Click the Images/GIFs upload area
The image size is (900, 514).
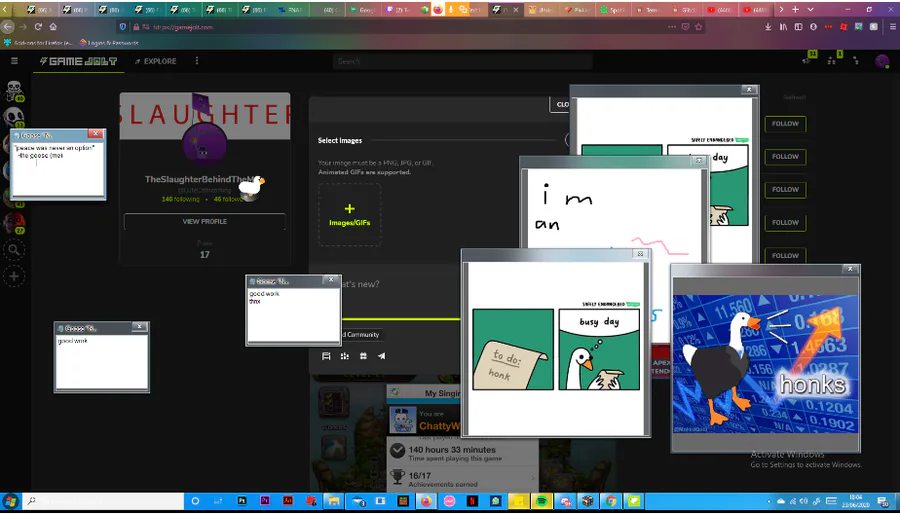tap(350, 215)
